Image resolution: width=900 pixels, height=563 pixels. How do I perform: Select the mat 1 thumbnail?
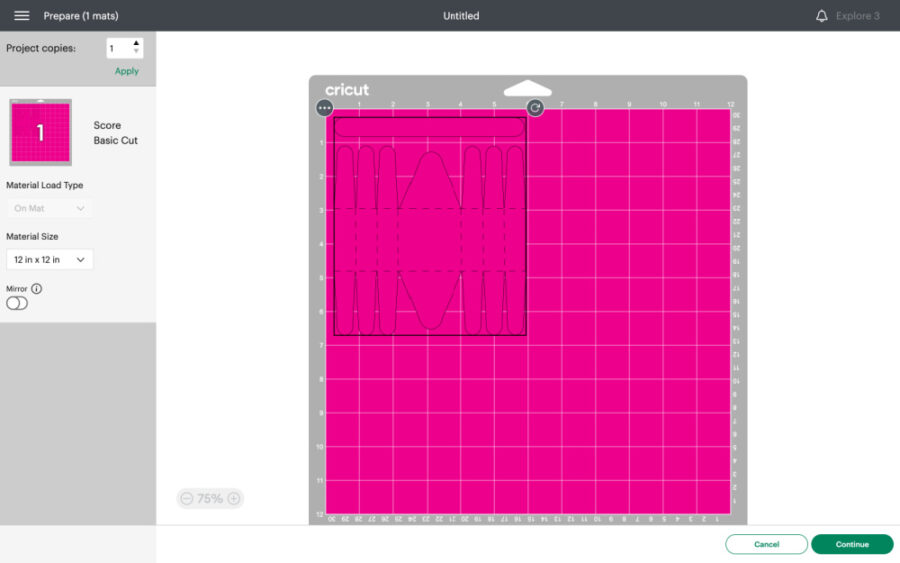(41, 132)
